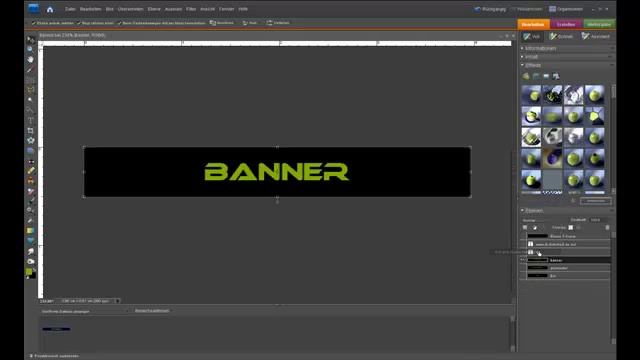640x360 pixels.
Task: Select the Crop tool
Action: (31, 131)
